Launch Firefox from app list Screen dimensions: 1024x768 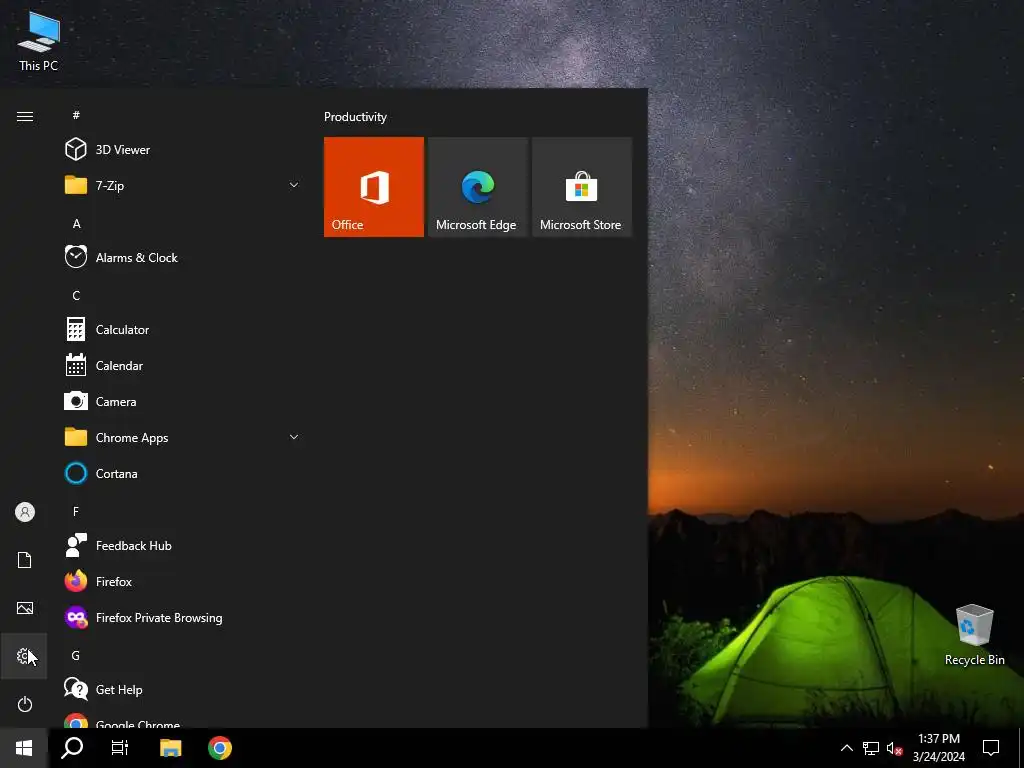[183, 581]
